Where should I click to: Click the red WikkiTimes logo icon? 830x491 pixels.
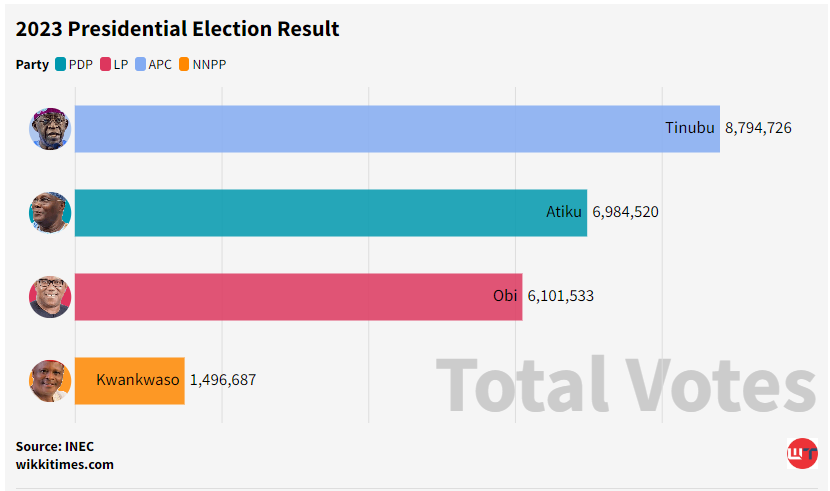point(802,454)
